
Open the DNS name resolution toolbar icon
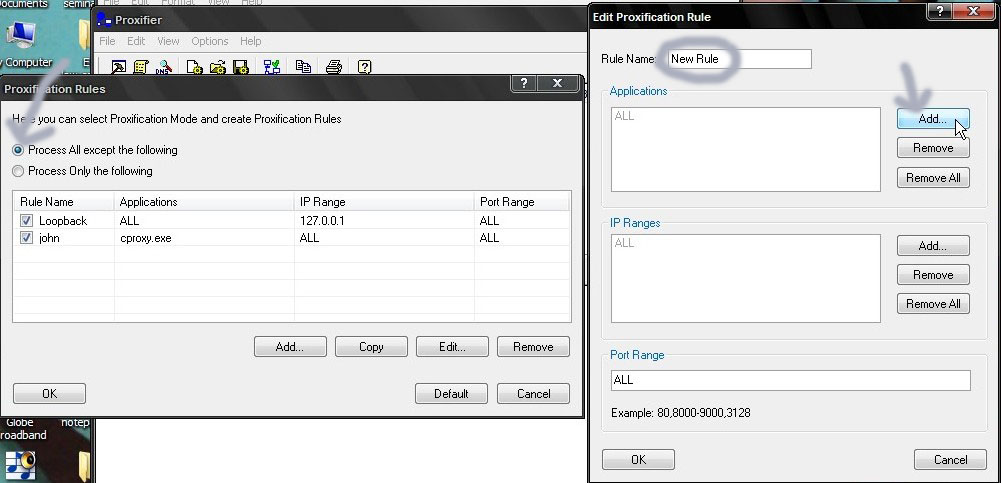click(x=164, y=67)
